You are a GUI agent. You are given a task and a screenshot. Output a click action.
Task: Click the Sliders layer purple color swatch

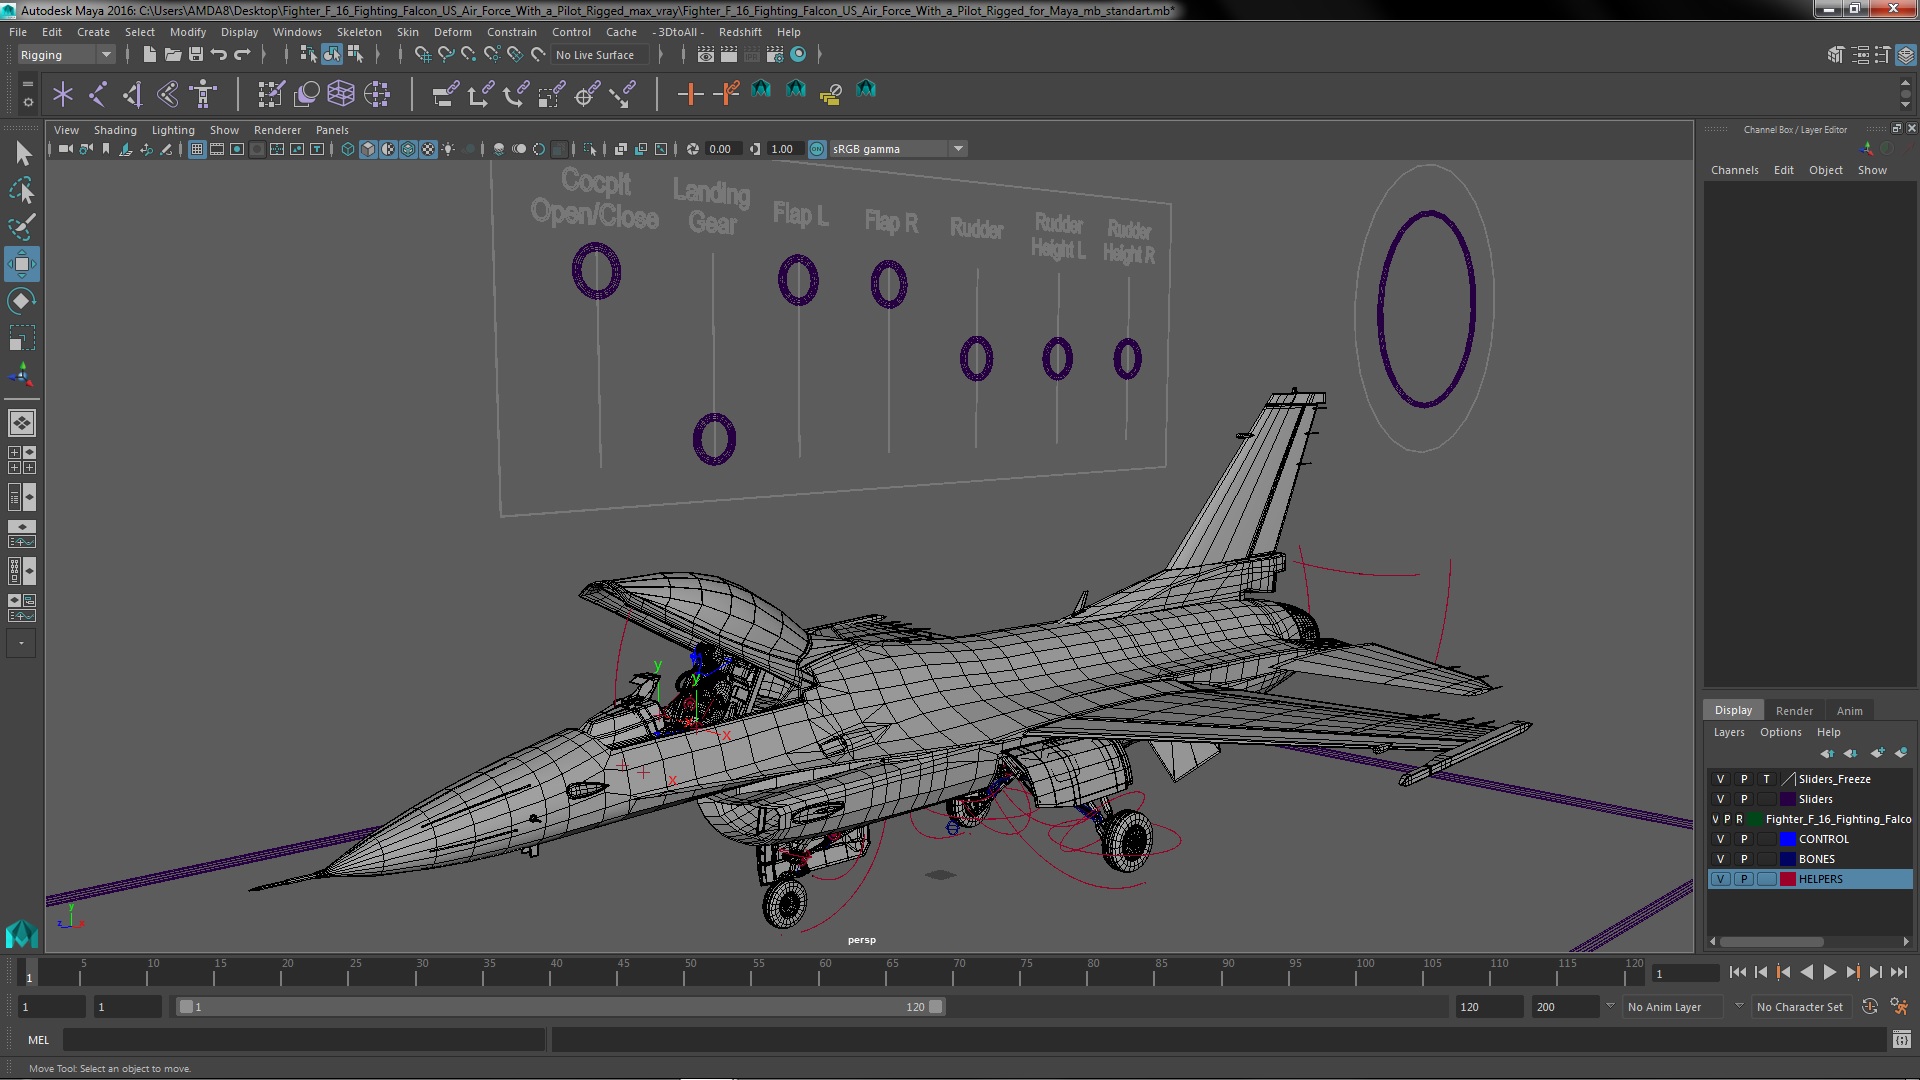tap(1788, 799)
